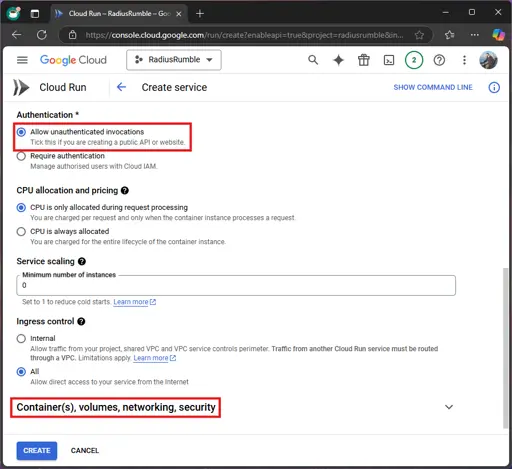Viewport: 512px width, 469px height.
Task: Select CPU is only allocated during request processing
Action: point(21,208)
